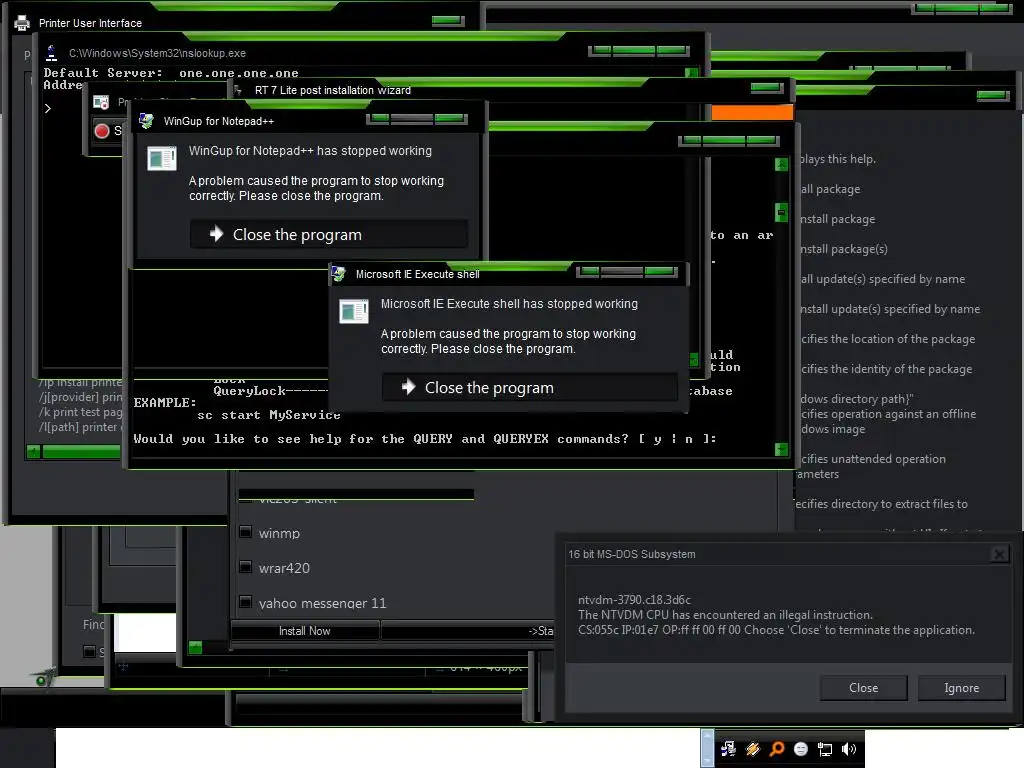
Task: Expand the hidden tray icons handle
Action: coord(707,748)
